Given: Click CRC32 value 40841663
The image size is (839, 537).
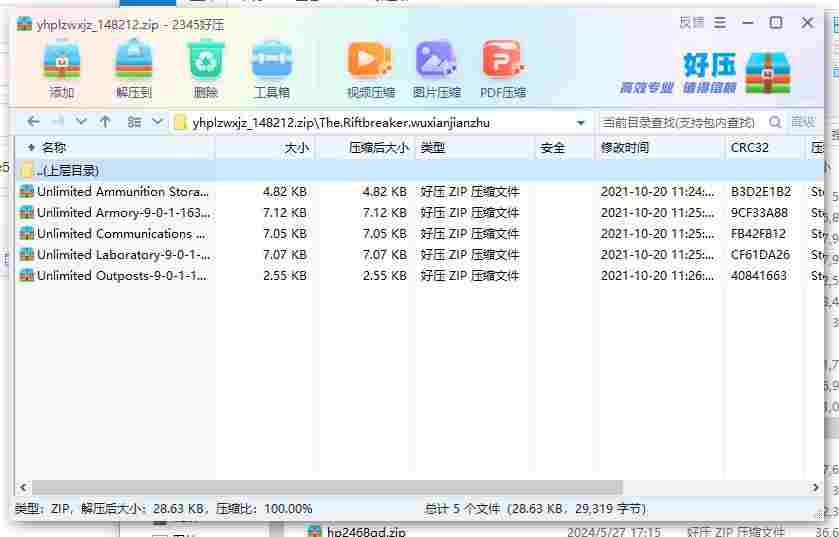Looking at the screenshot, I should (x=759, y=275).
